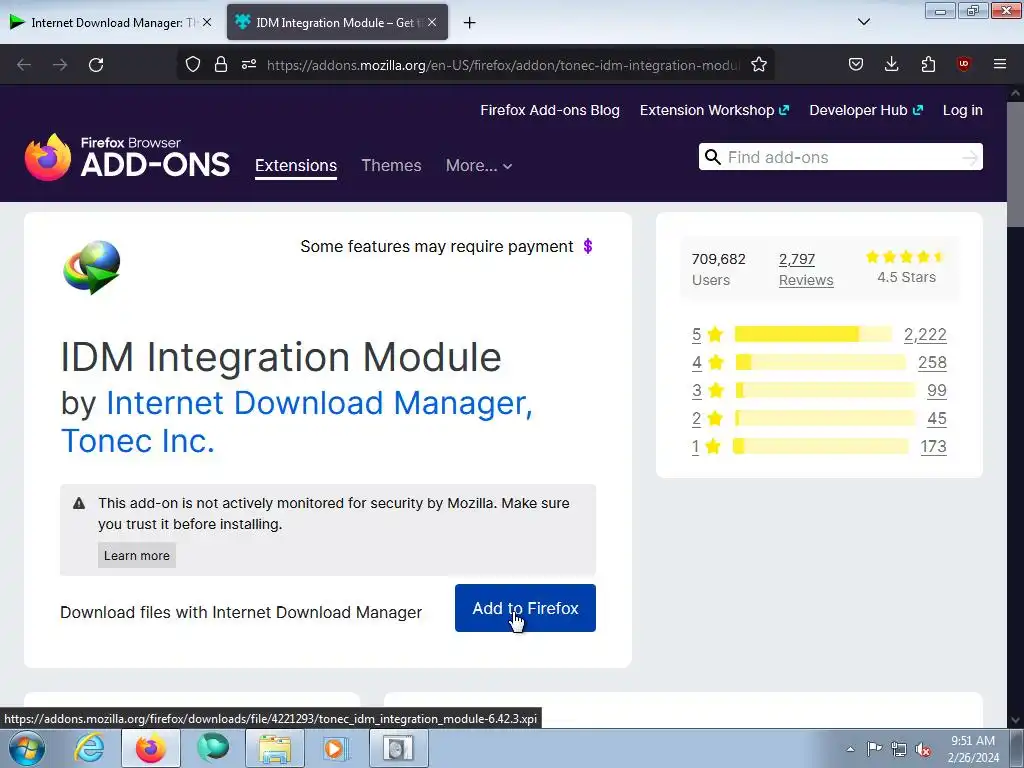Viewport: 1024px width, 768px height.
Task: Open the Downloads panel arrow icon
Action: (x=891, y=64)
